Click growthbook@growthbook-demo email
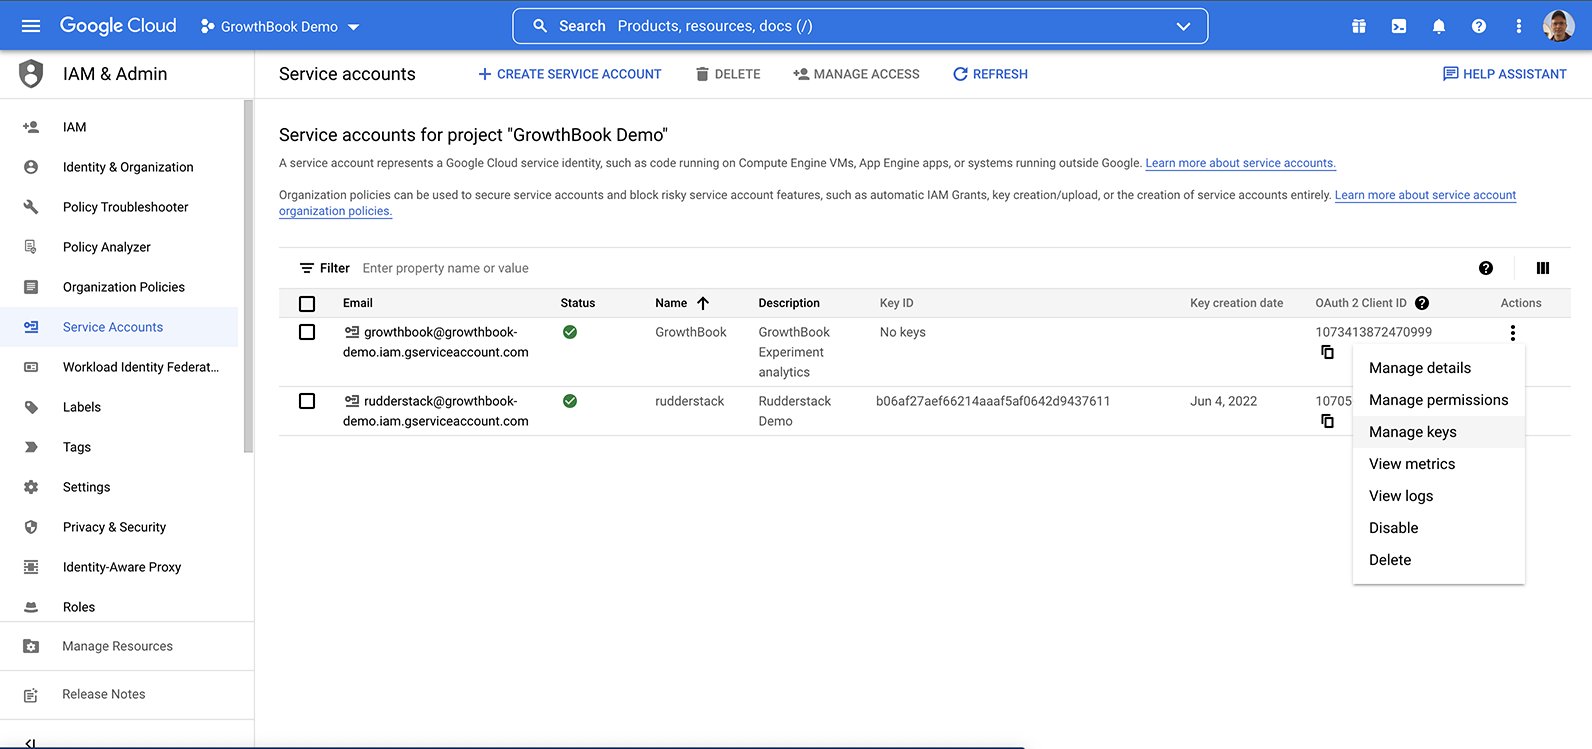 (x=436, y=342)
